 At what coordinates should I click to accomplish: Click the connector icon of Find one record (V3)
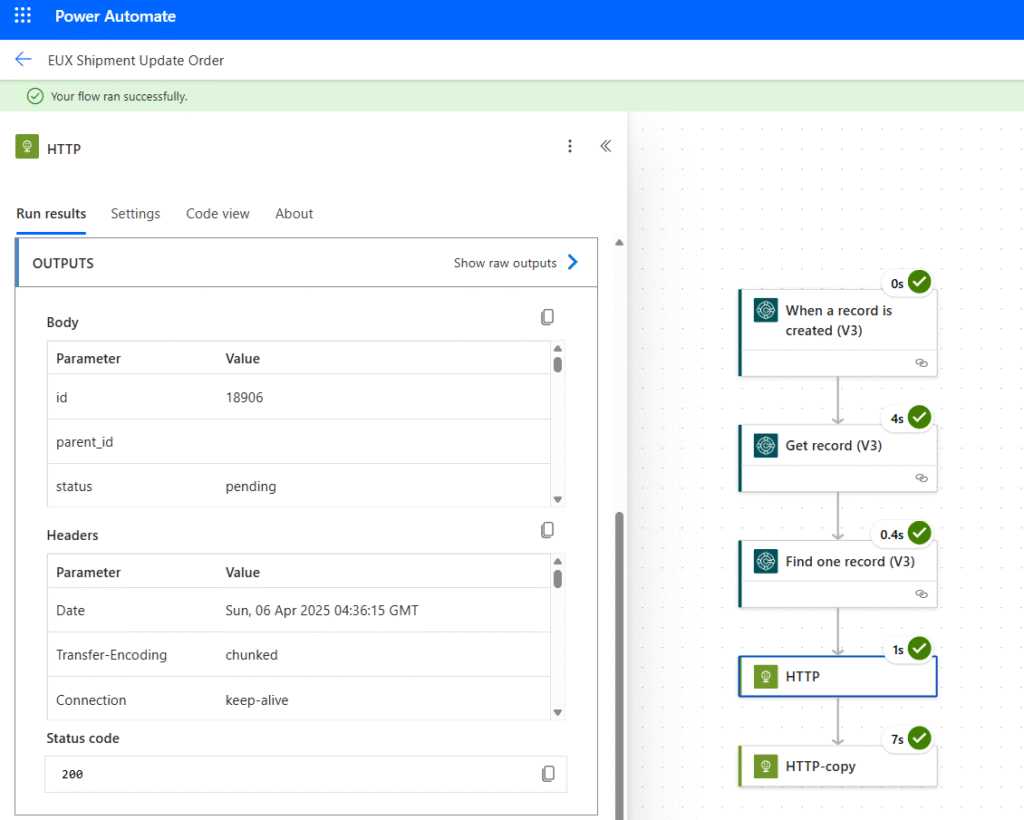pos(765,561)
